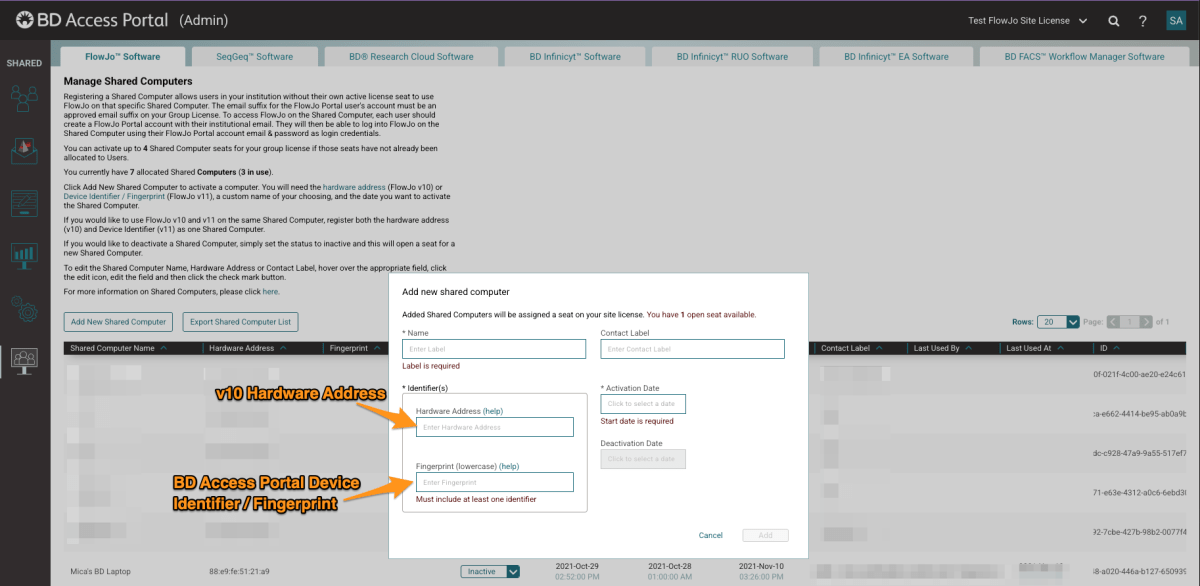Click the Enter Hardware Address input field

coord(494,426)
